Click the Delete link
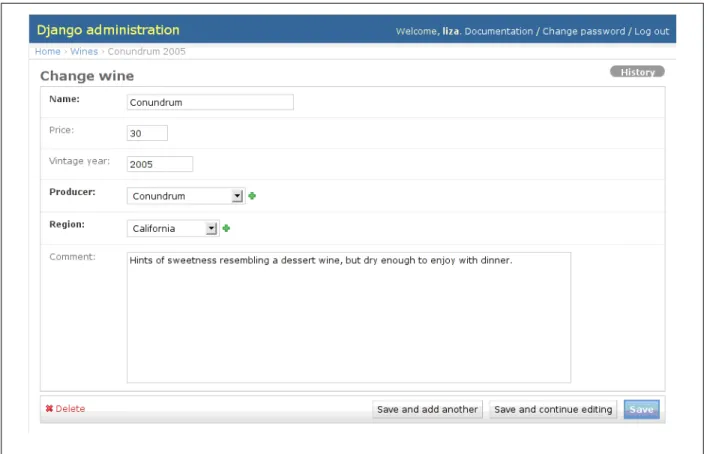Screen dimensions: 707x454 tap(70, 408)
